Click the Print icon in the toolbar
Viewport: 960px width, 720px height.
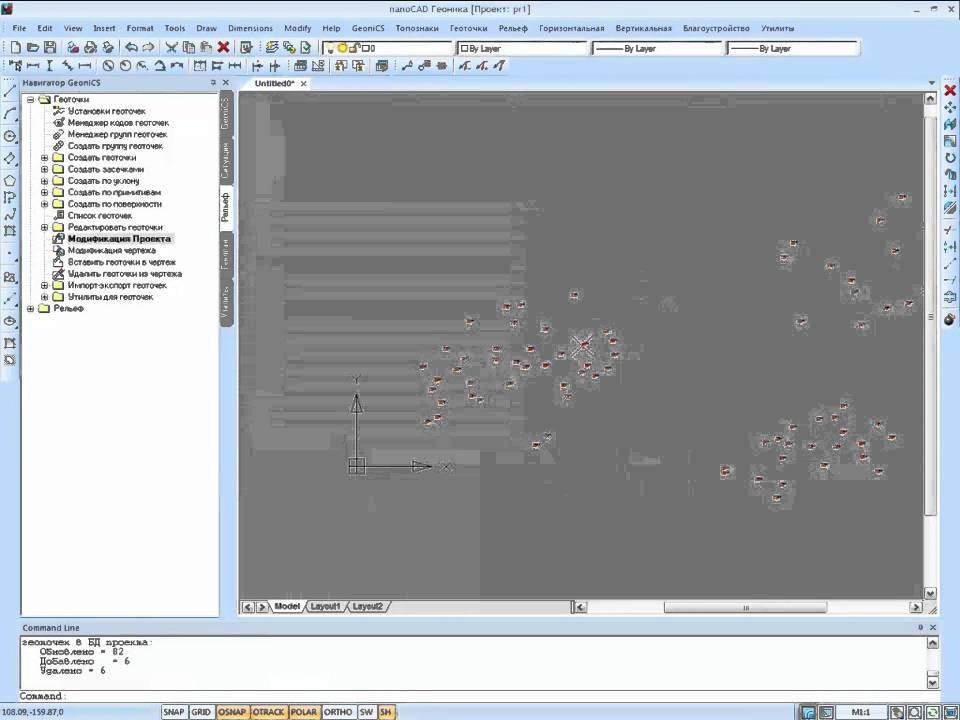click(x=90, y=47)
